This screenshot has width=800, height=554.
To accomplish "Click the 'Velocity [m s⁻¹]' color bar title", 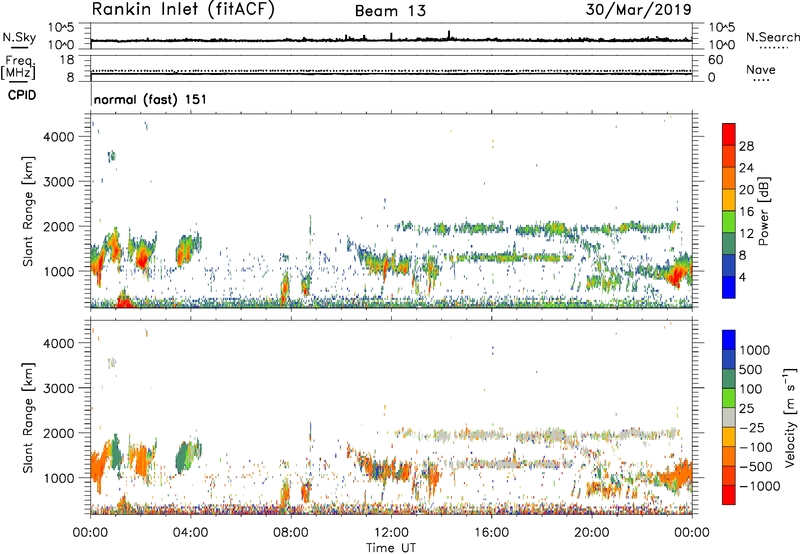I will [x=790, y=417].
